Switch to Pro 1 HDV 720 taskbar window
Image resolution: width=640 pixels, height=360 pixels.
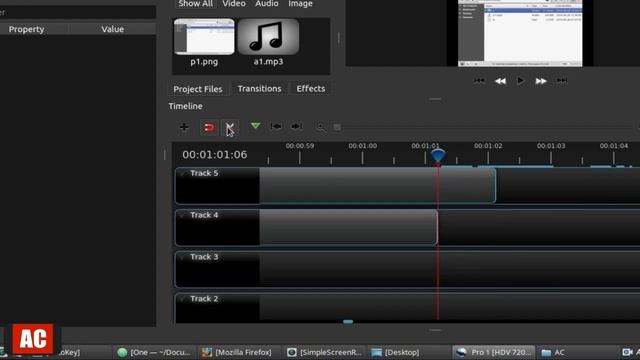pos(495,352)
